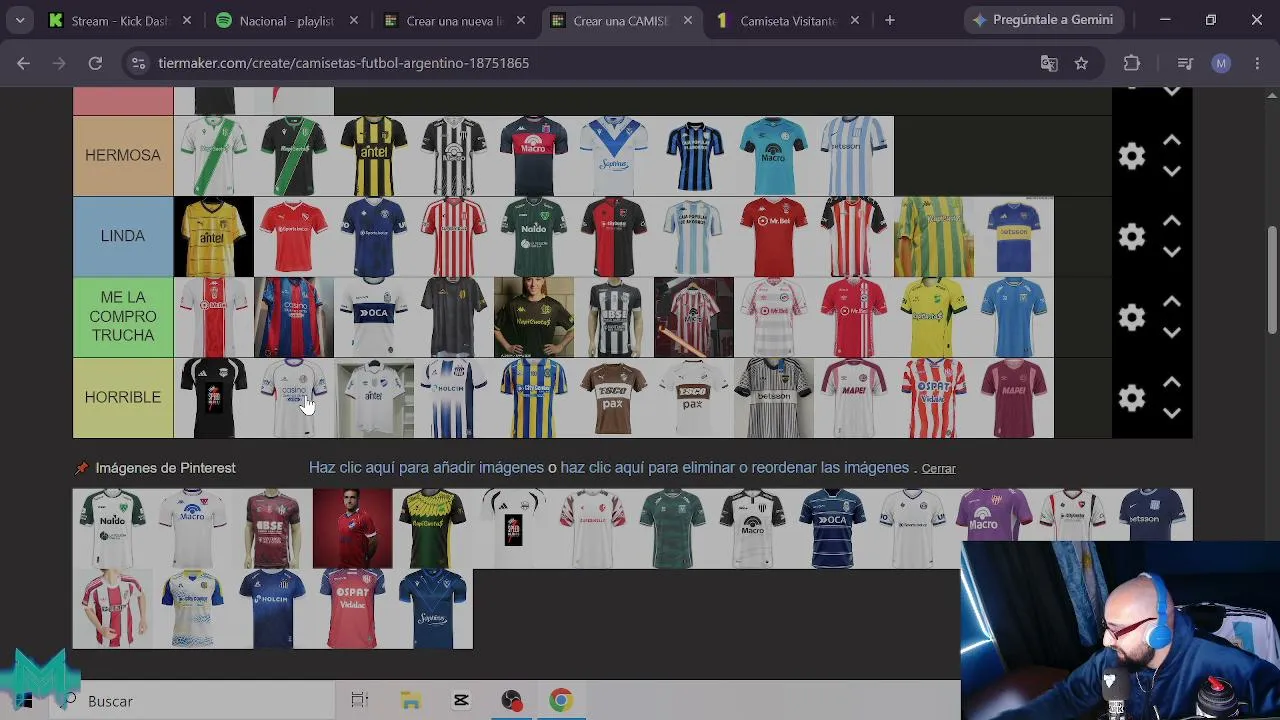Screen dimensions: 1280x720
Task: Move LINDA tier up with arrow
Action: tap(1172, 222)
